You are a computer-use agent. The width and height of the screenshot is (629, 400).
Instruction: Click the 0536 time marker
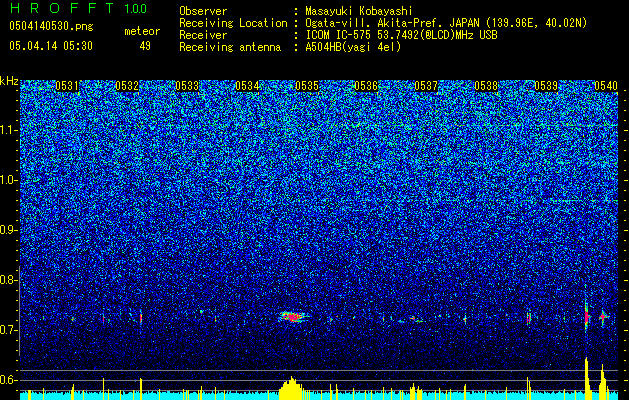[x=366, y=86]
